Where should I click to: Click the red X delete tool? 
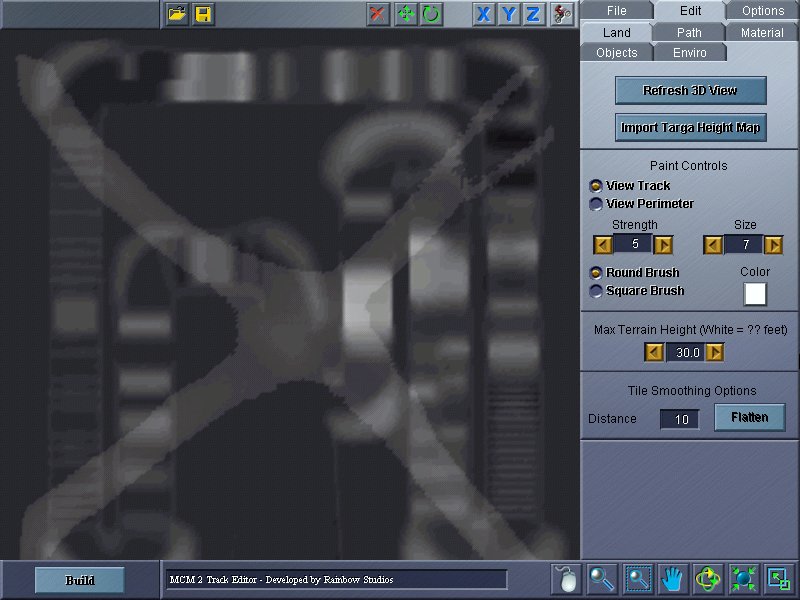click(378, 14)
